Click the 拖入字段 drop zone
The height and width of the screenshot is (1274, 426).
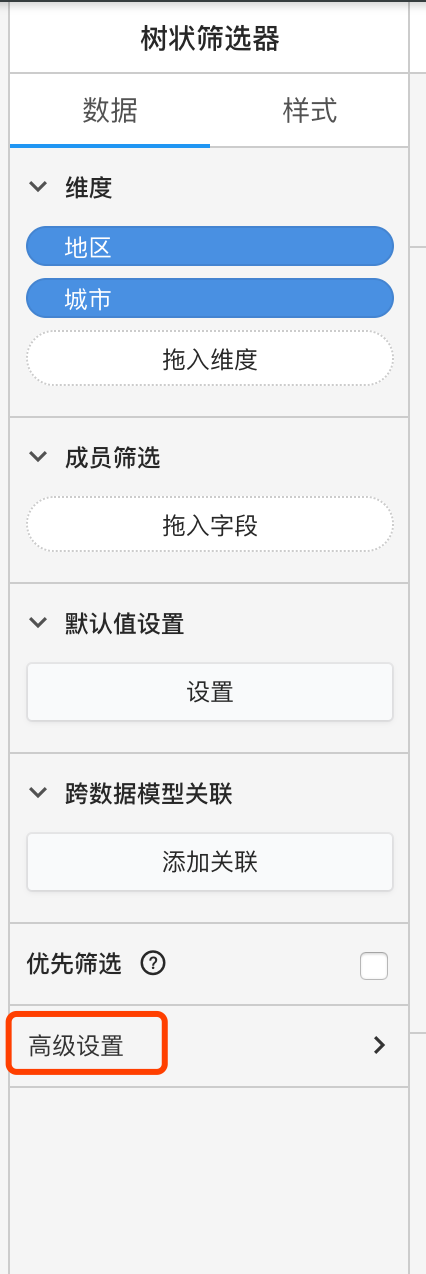click(x=210, y=525)
